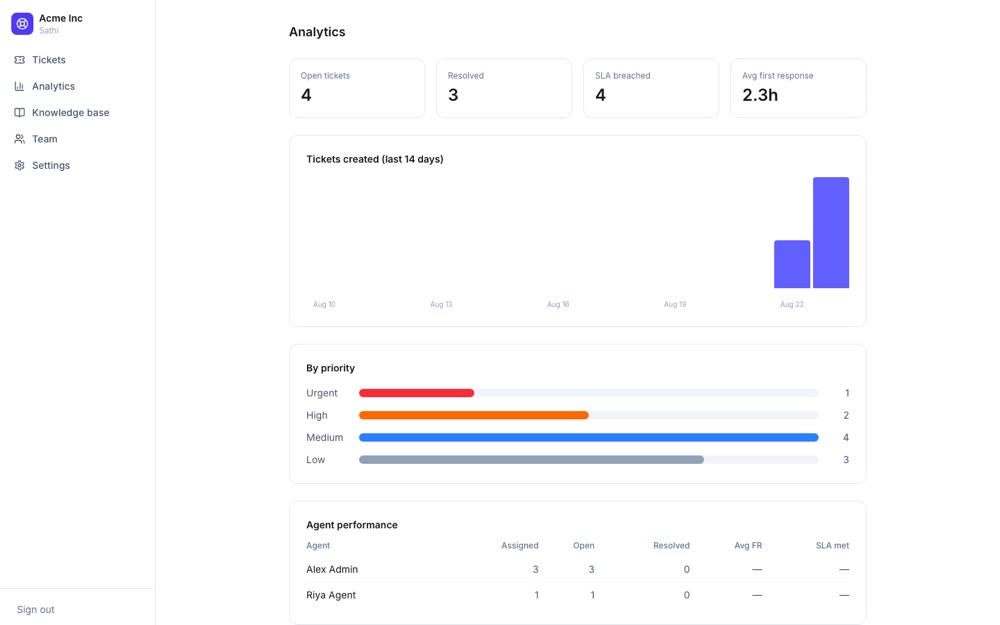Click the Aug 22 axis label
Image resolution: width=1000 pixels, height=625 pixels.
(792, 305)
